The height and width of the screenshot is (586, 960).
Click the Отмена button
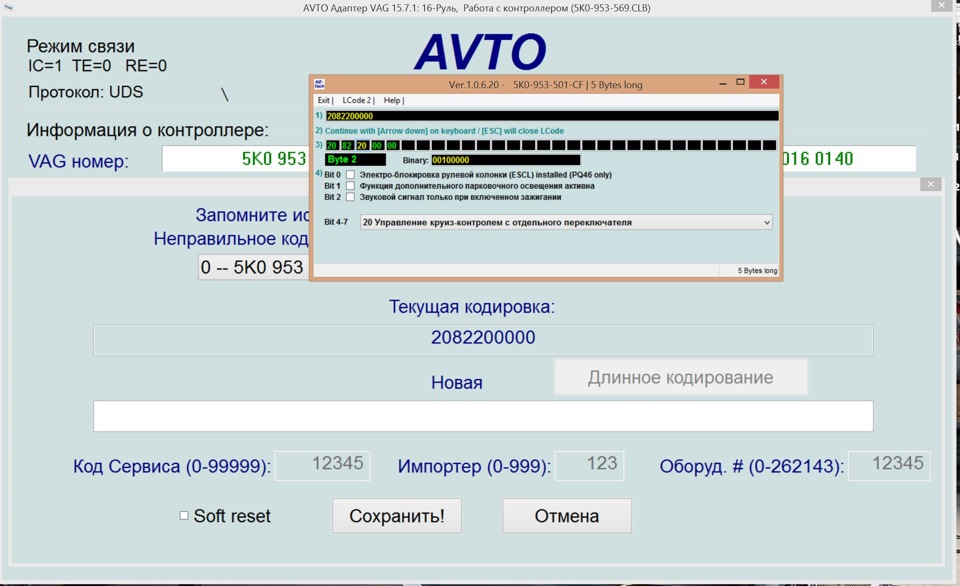pyautogui.click(x=567, y=516)
